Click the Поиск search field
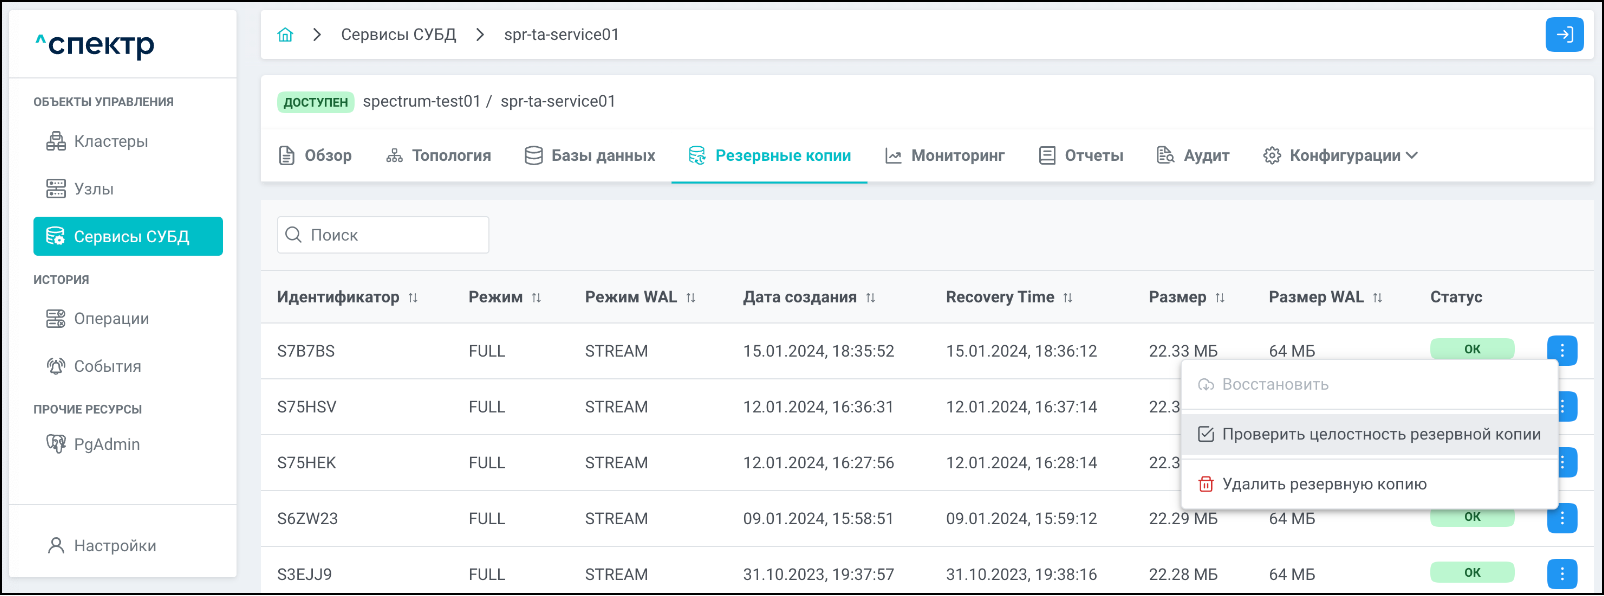 (x=383, y=235)
